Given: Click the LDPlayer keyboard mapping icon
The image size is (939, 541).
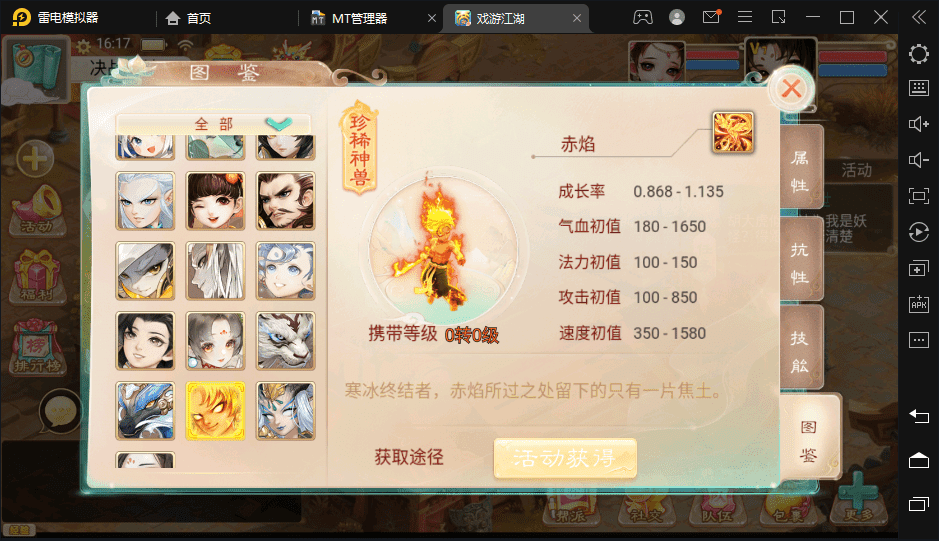Looking at the screenshot, I should point(919,88).
